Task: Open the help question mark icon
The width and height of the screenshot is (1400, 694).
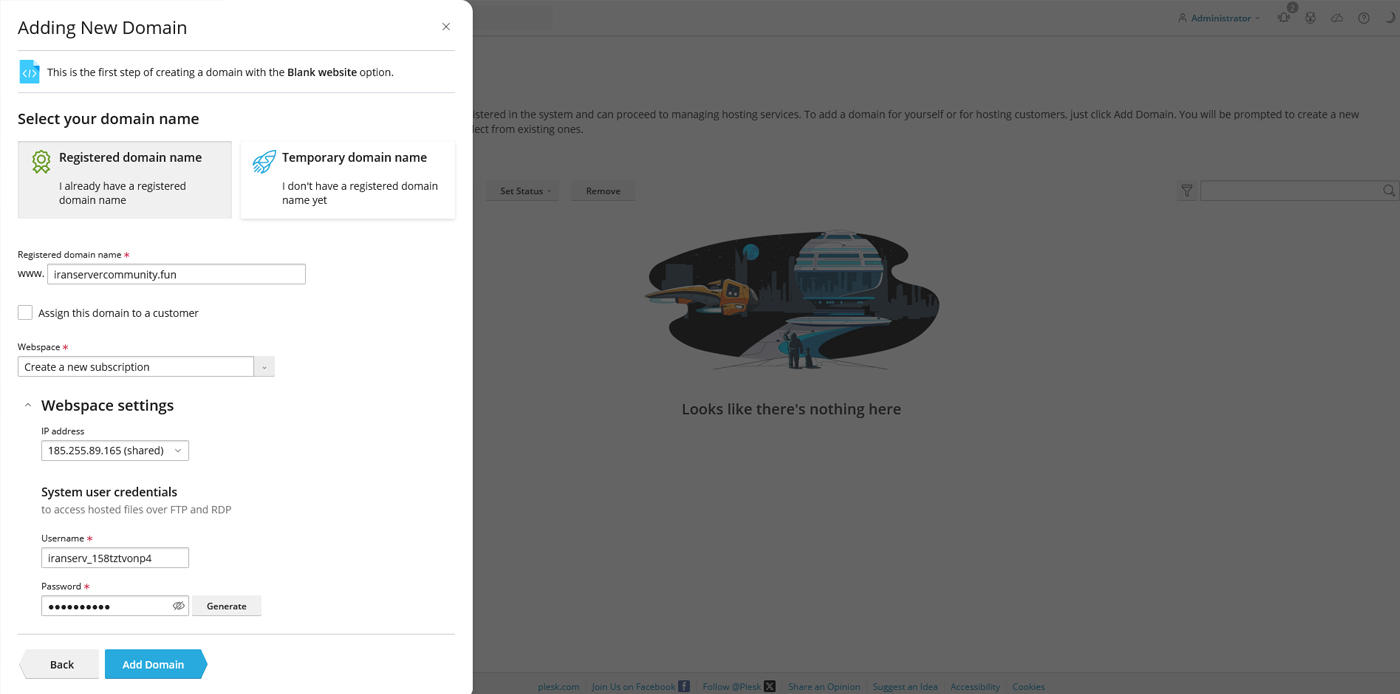Action: pos(1363,18)
